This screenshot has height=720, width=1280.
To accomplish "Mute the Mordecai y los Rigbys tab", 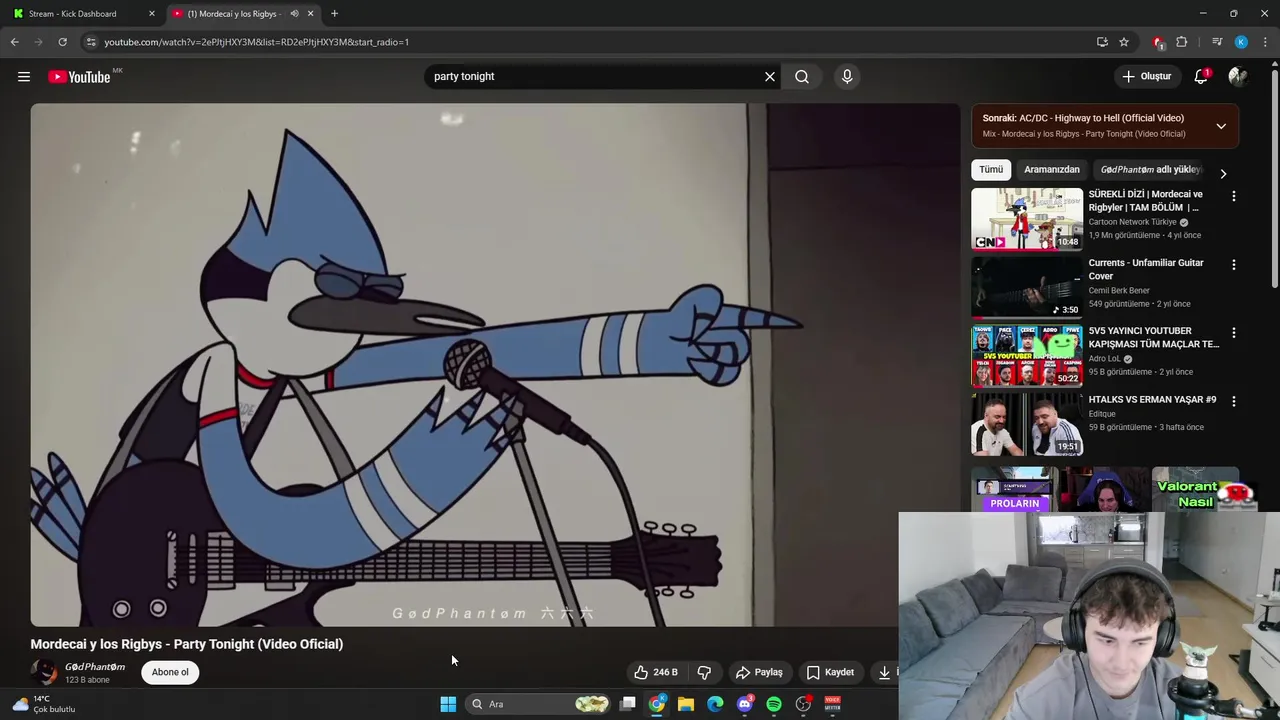I will (294, 14).
